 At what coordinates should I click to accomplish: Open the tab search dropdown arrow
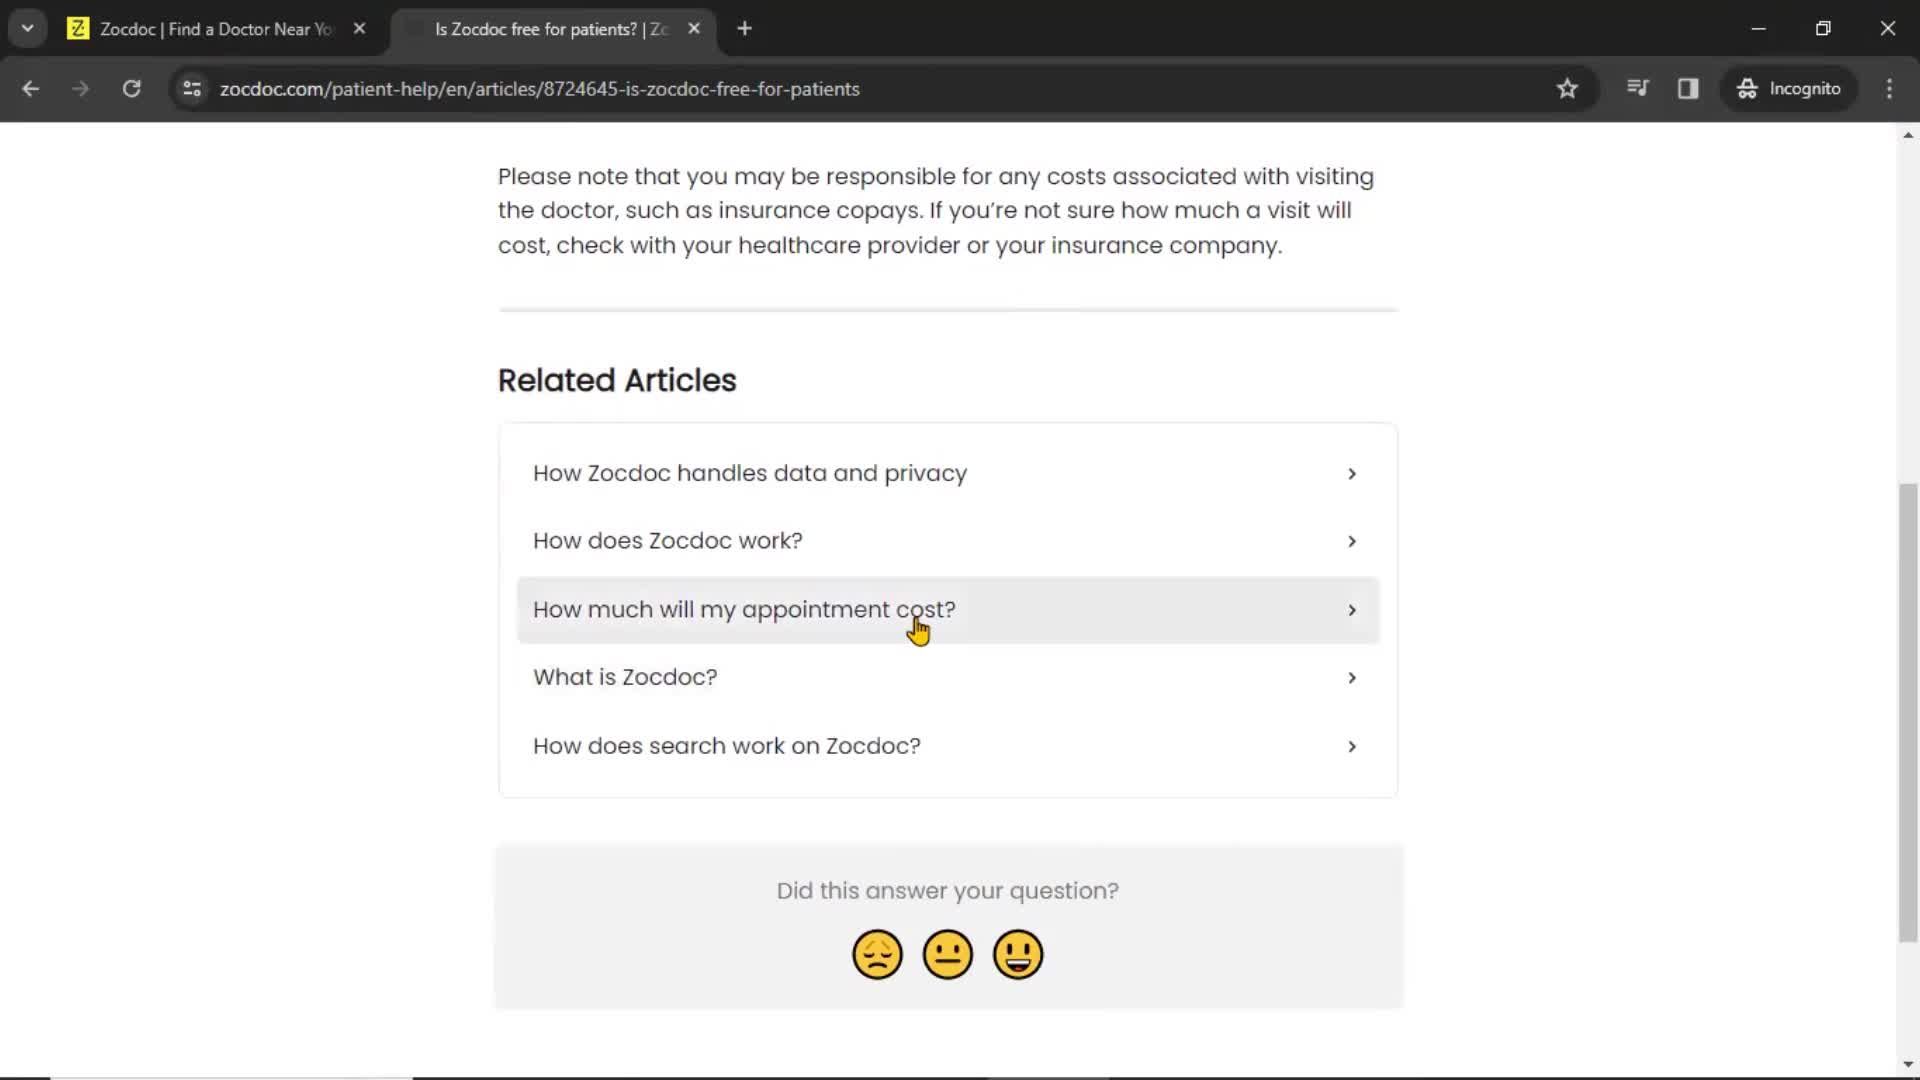[x=28, y=29]
